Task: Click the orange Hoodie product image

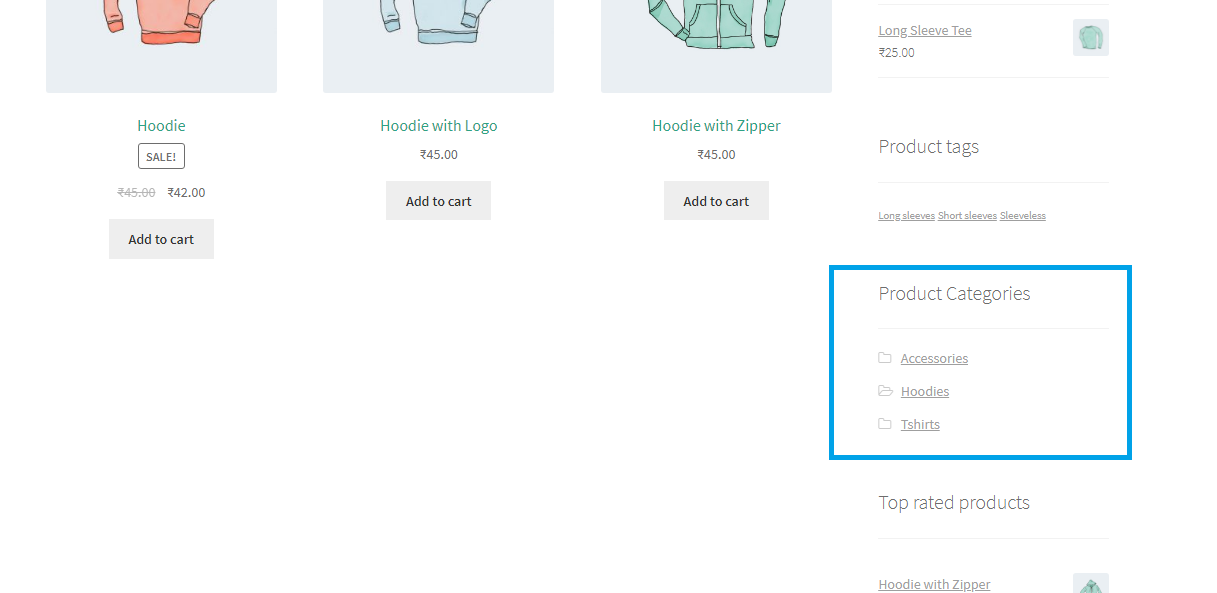Action: tap(161, 46)
